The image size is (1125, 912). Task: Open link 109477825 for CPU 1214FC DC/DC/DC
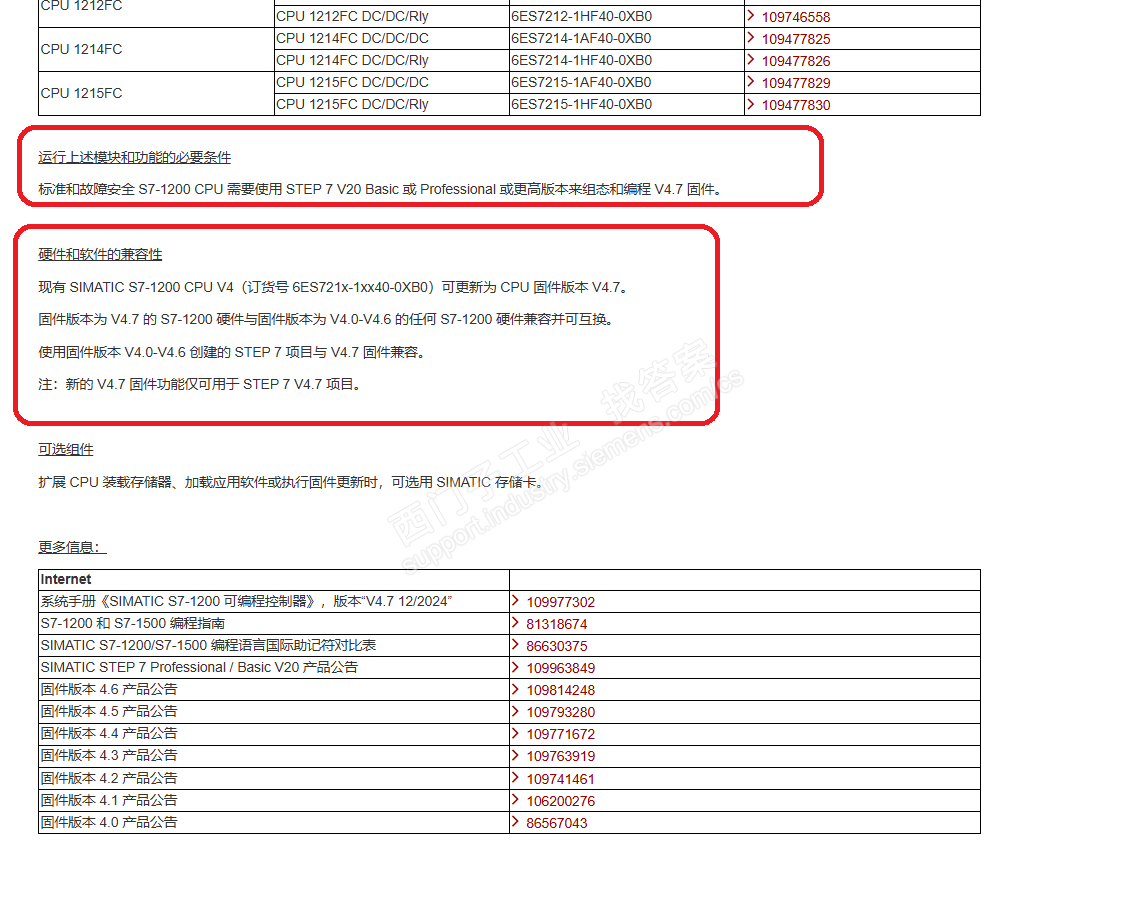pyautogui.click(x=796, y=39)
